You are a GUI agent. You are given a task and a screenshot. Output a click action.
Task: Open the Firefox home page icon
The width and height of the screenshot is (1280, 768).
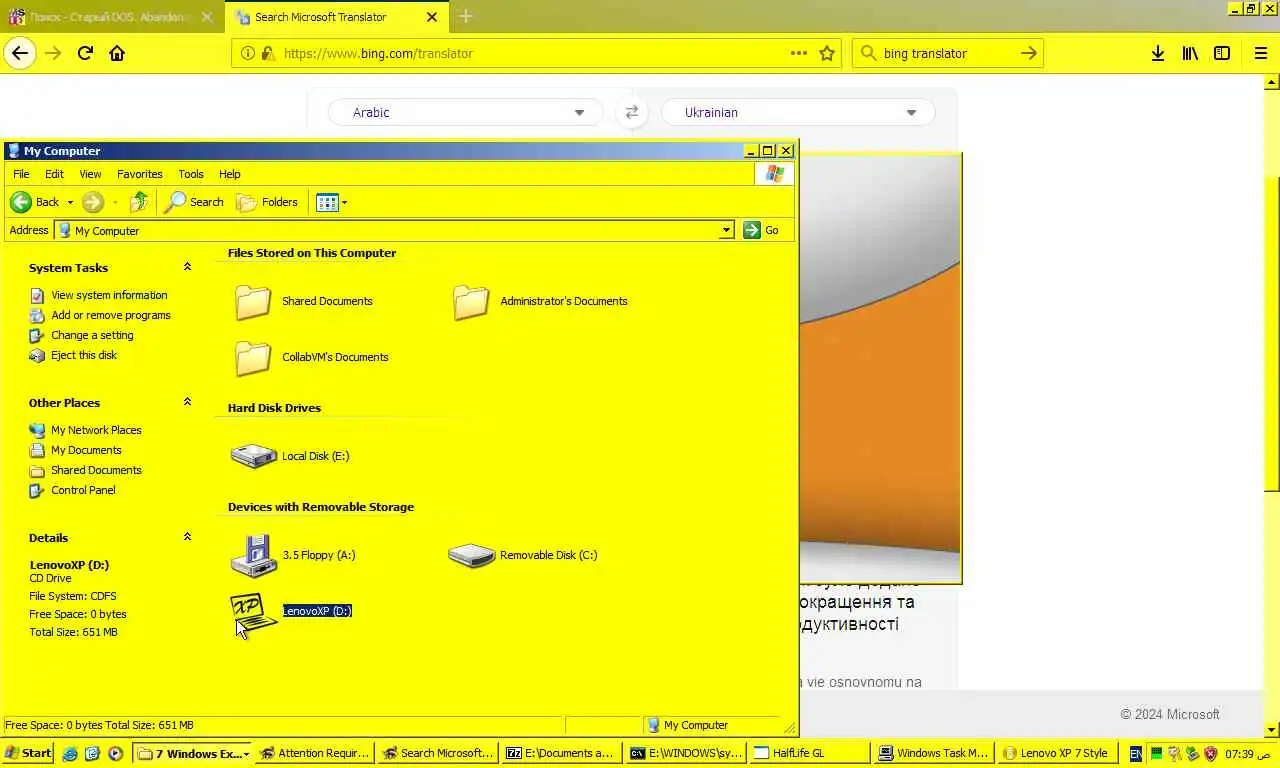pos(117,53)
